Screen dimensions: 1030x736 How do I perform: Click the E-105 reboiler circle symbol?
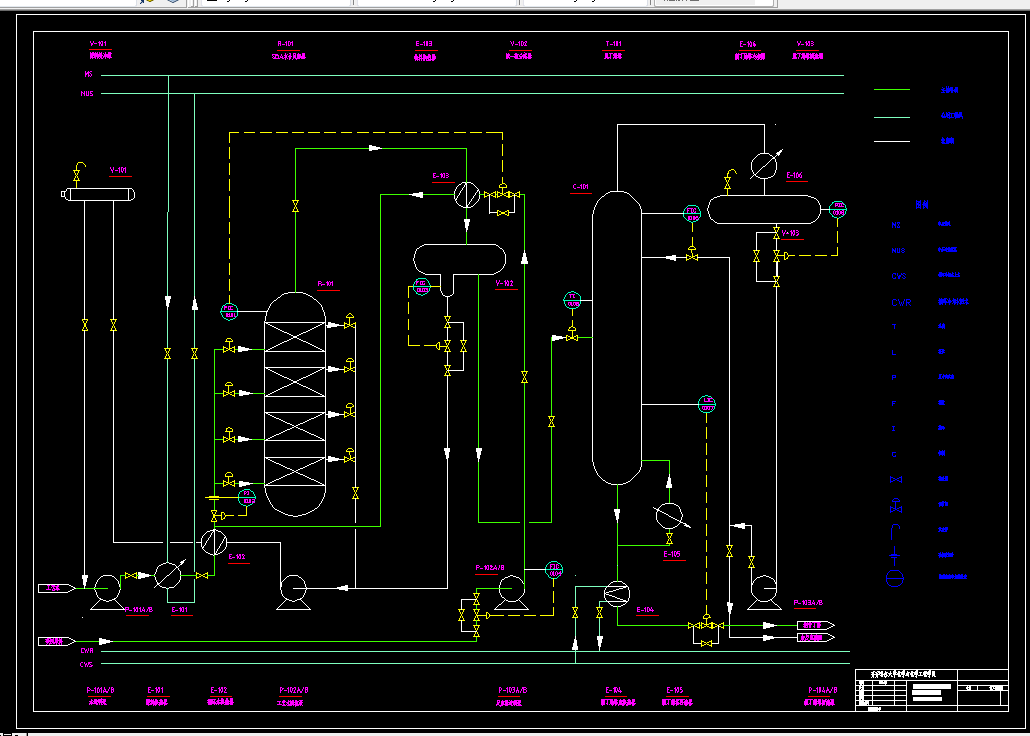click(669, 516)
